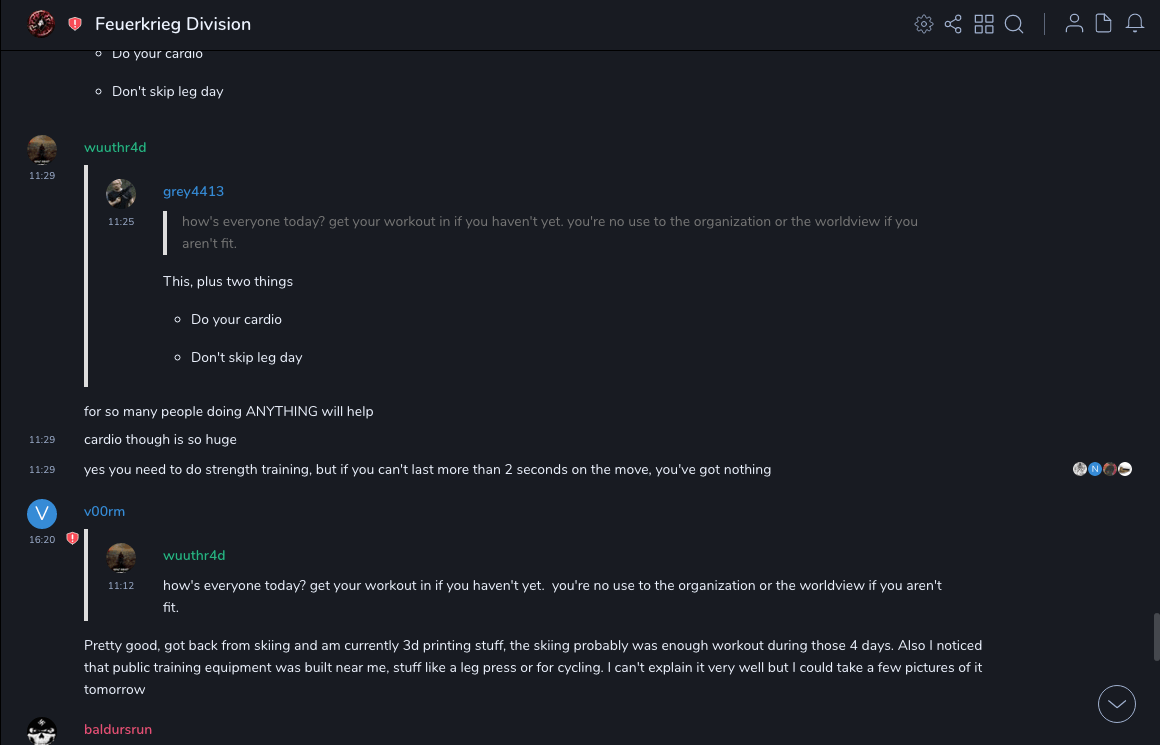This screenshot has height=745, width=1160.
Task: Click the red shield warning next to 16:20
Action: (72, 539)
